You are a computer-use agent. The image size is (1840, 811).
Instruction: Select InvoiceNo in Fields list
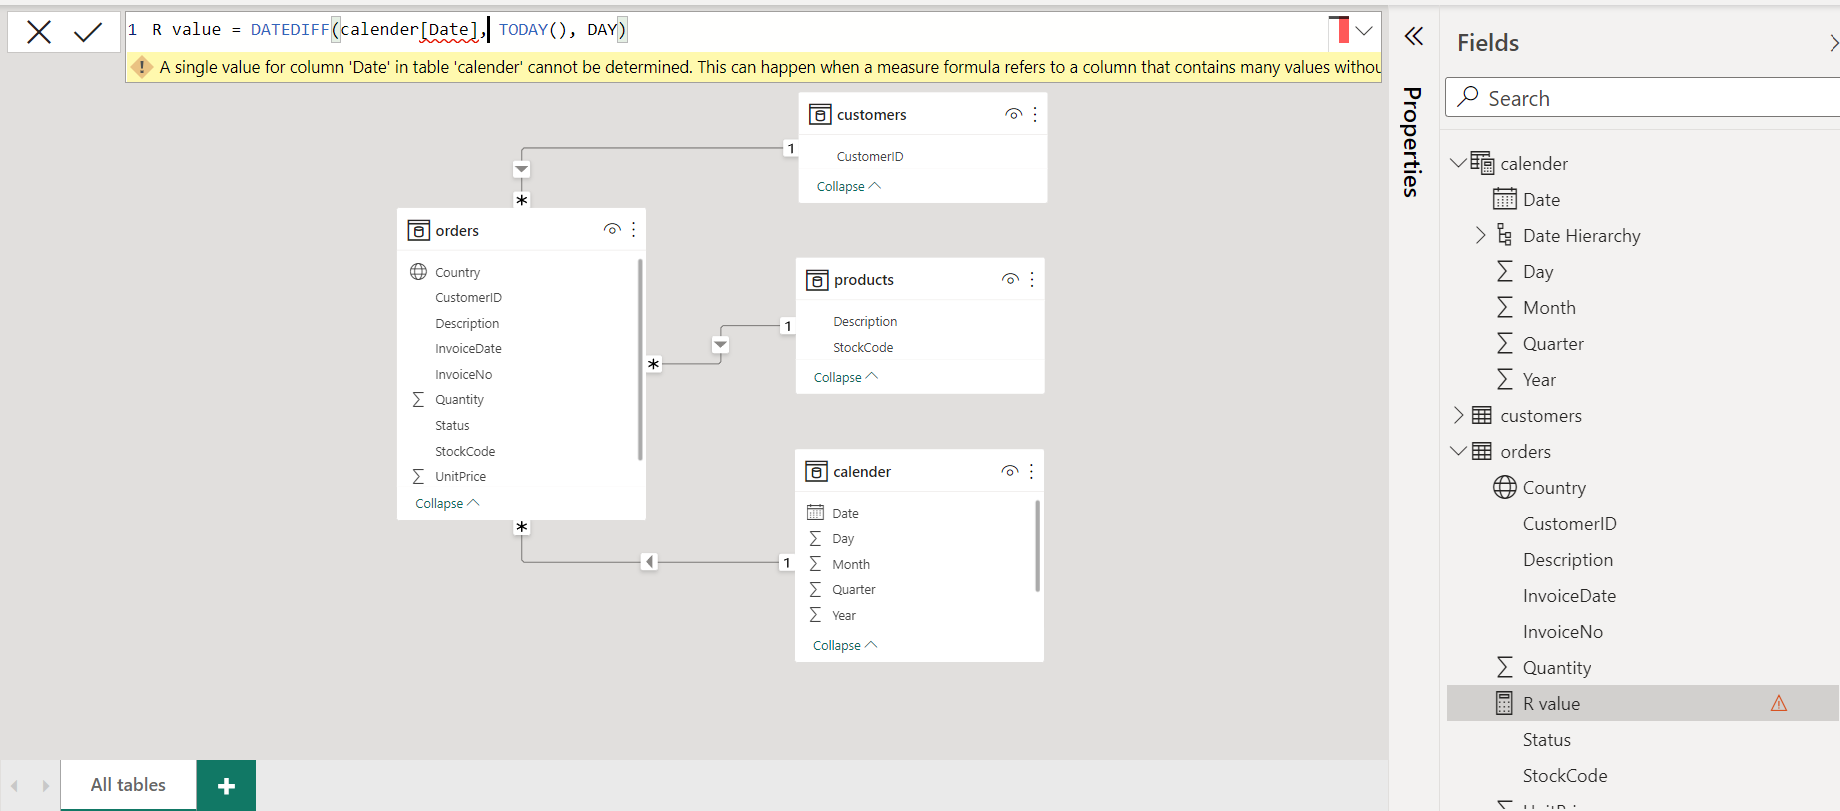(x=1562, y=631)
